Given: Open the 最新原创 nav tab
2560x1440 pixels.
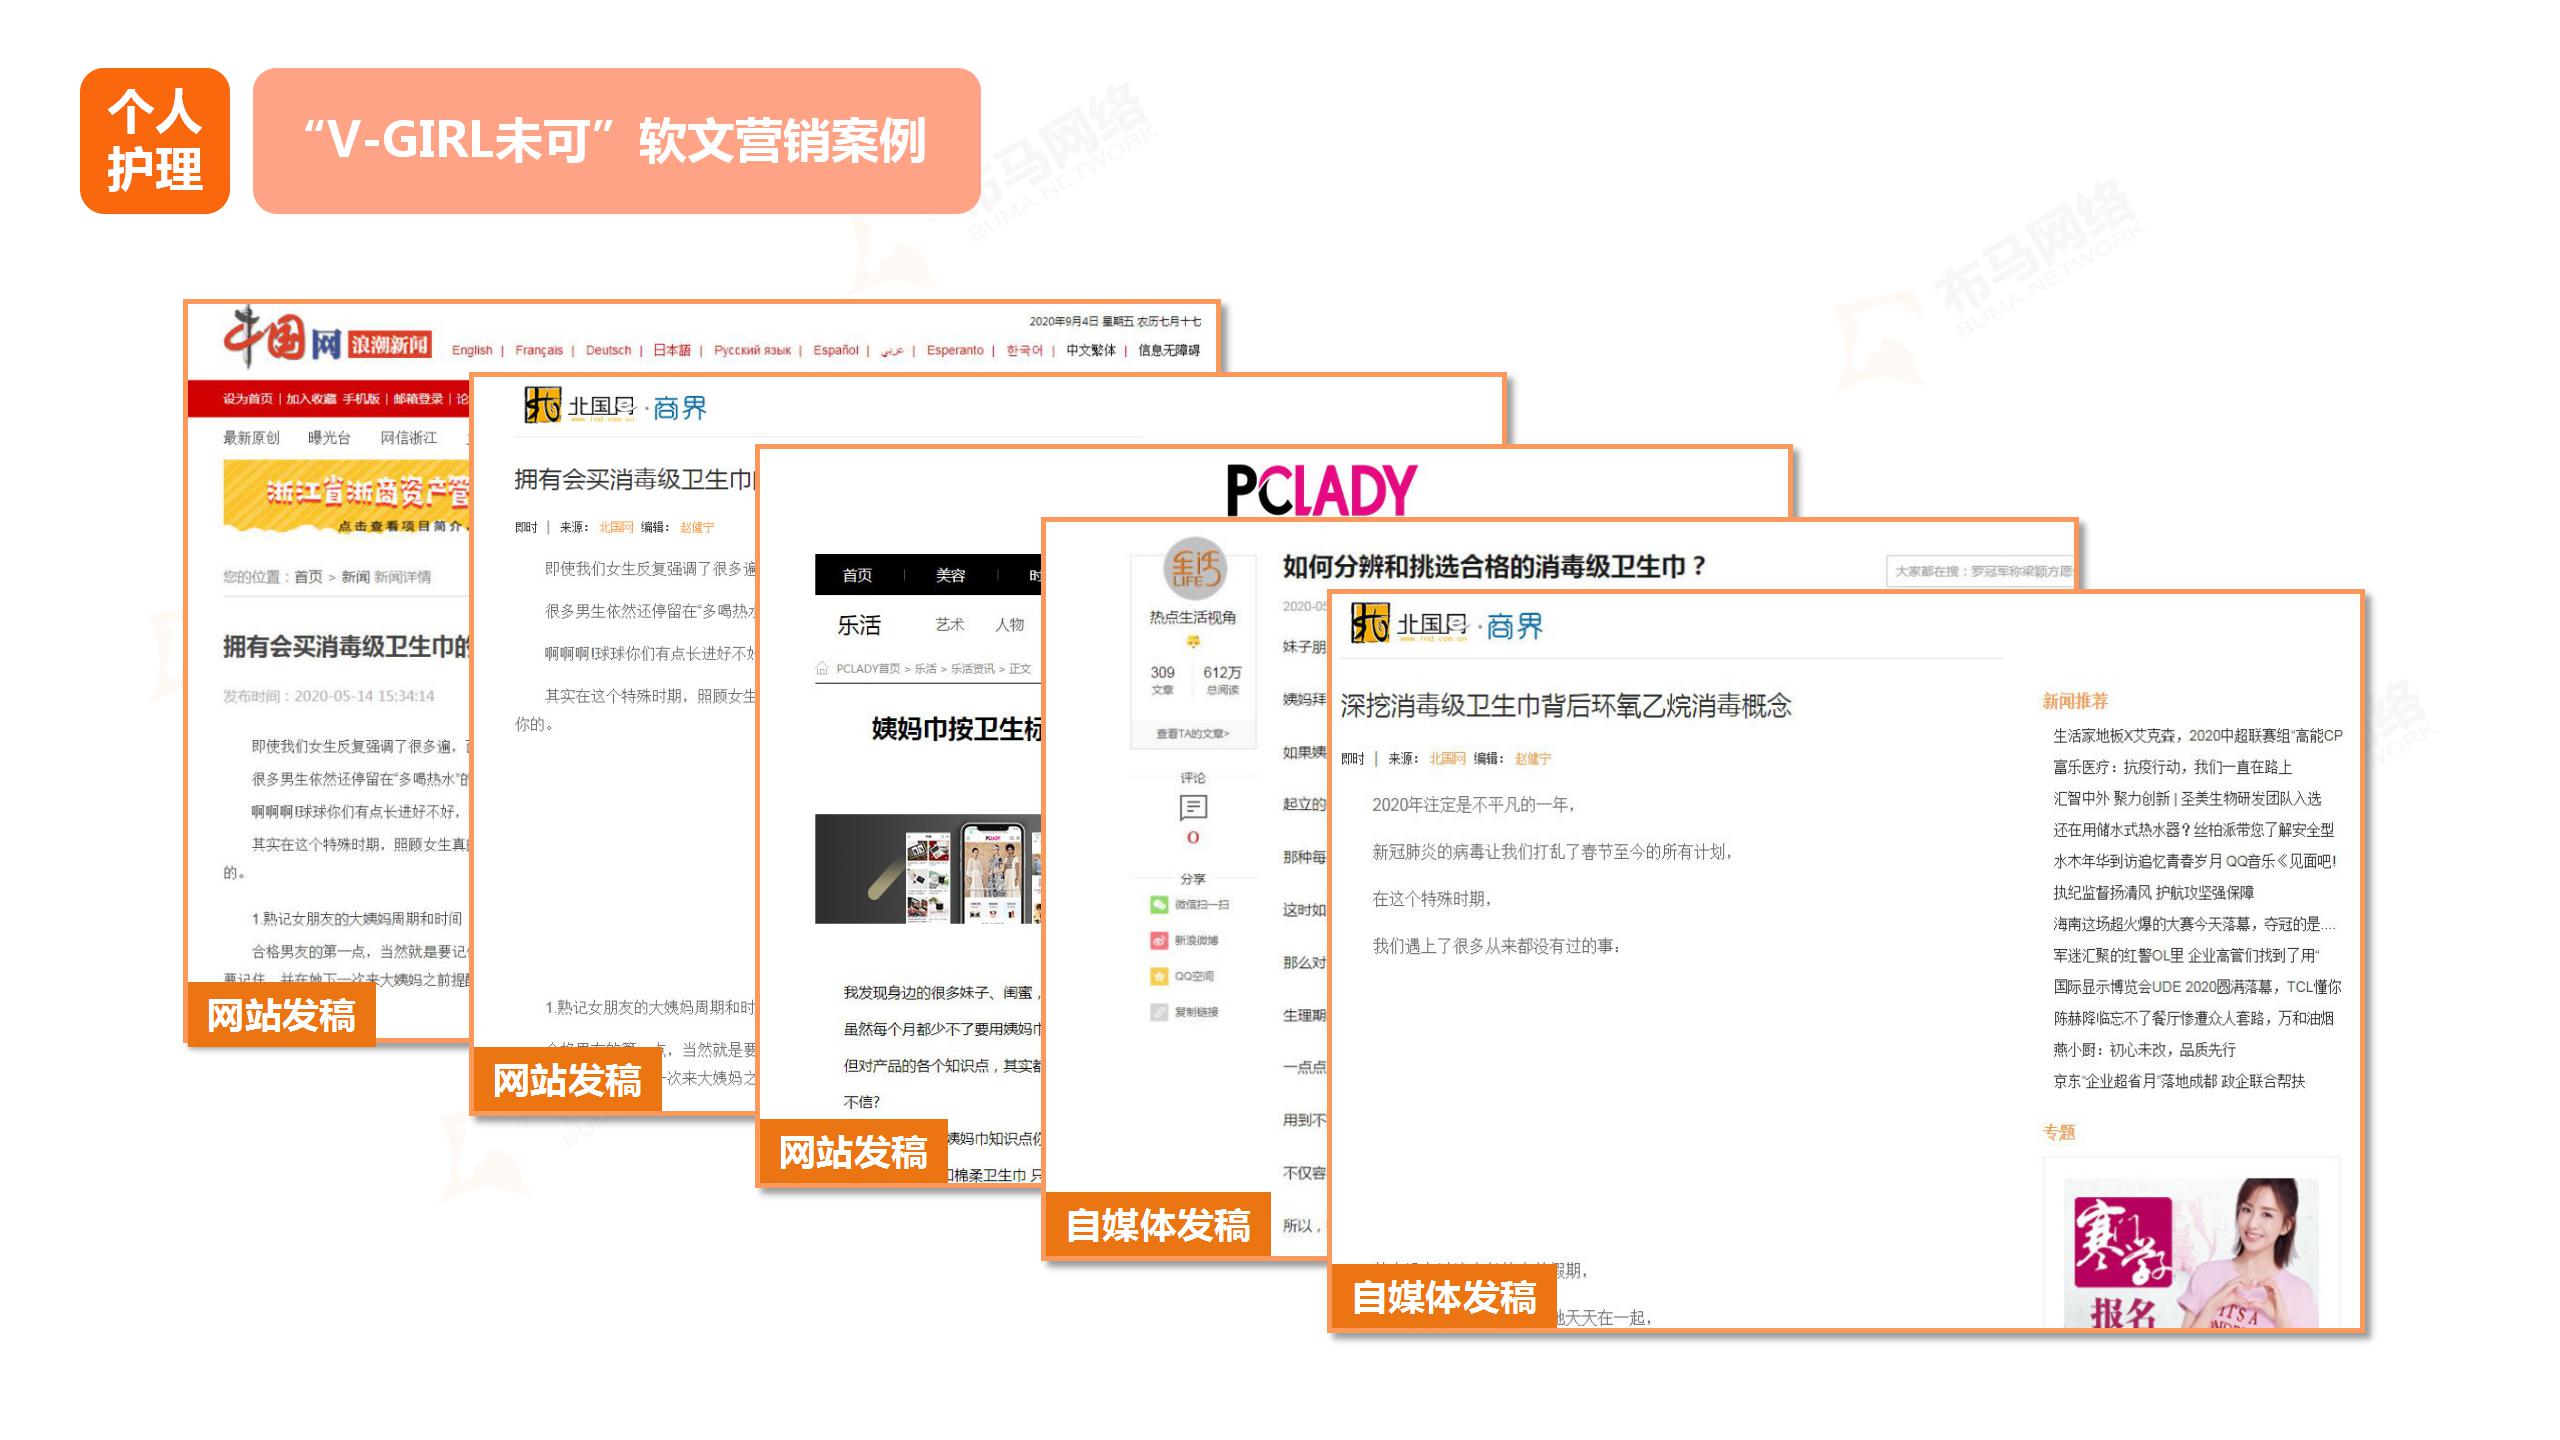Looking at the screenshot, I should tap(251, 437).
